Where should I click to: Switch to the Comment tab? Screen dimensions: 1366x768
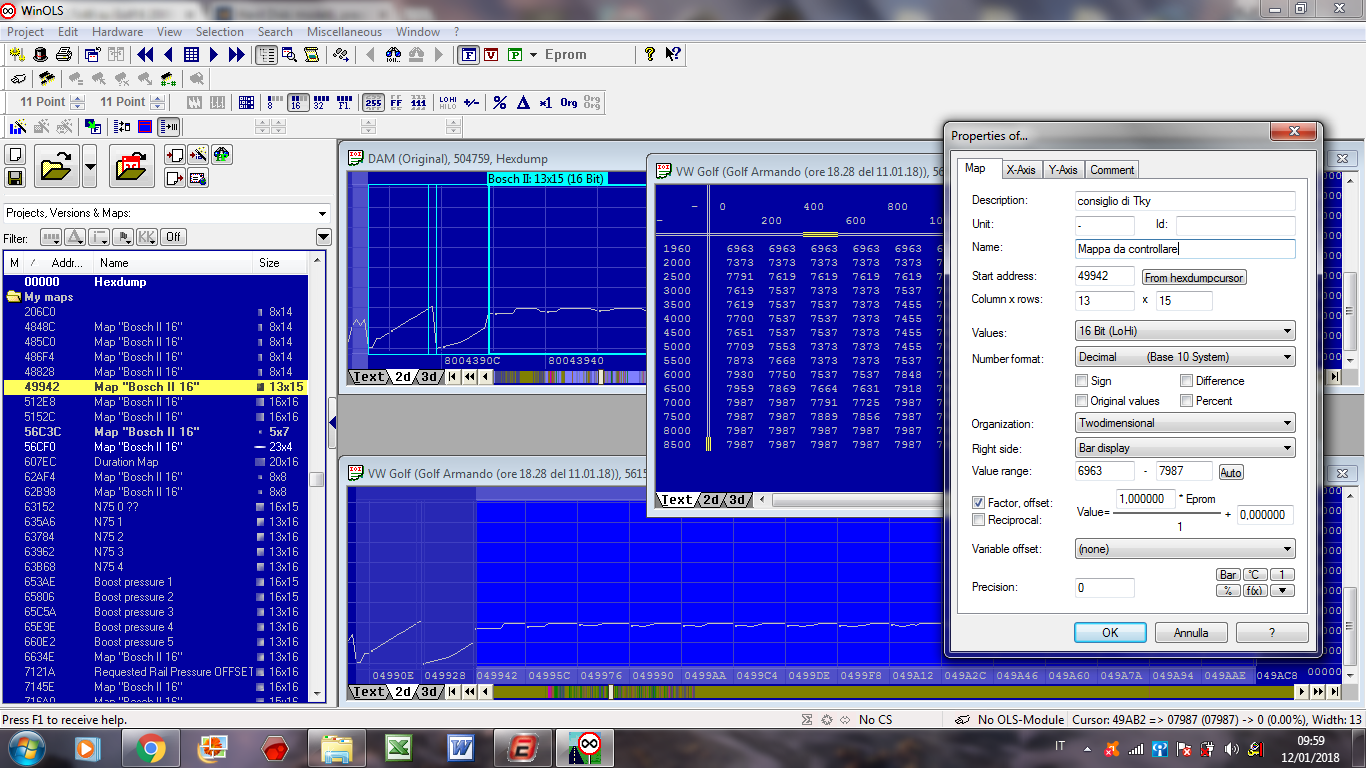(1112, 170)
